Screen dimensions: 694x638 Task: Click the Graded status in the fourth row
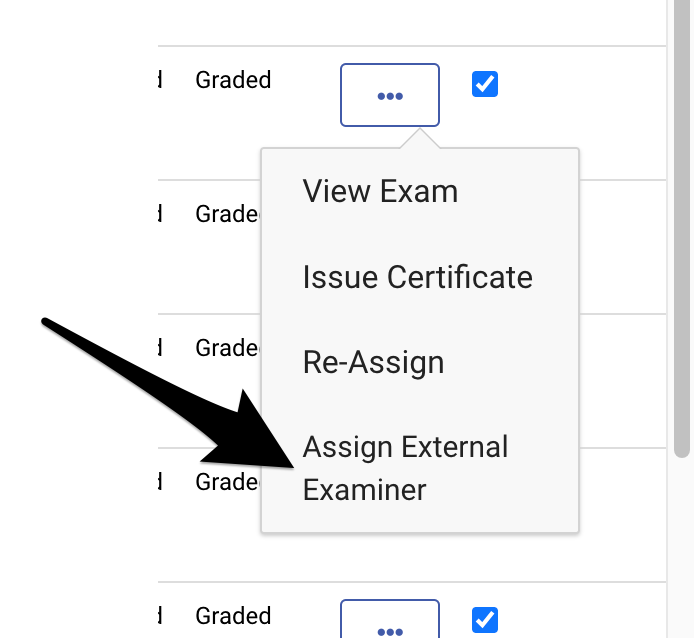click(228, 482)
